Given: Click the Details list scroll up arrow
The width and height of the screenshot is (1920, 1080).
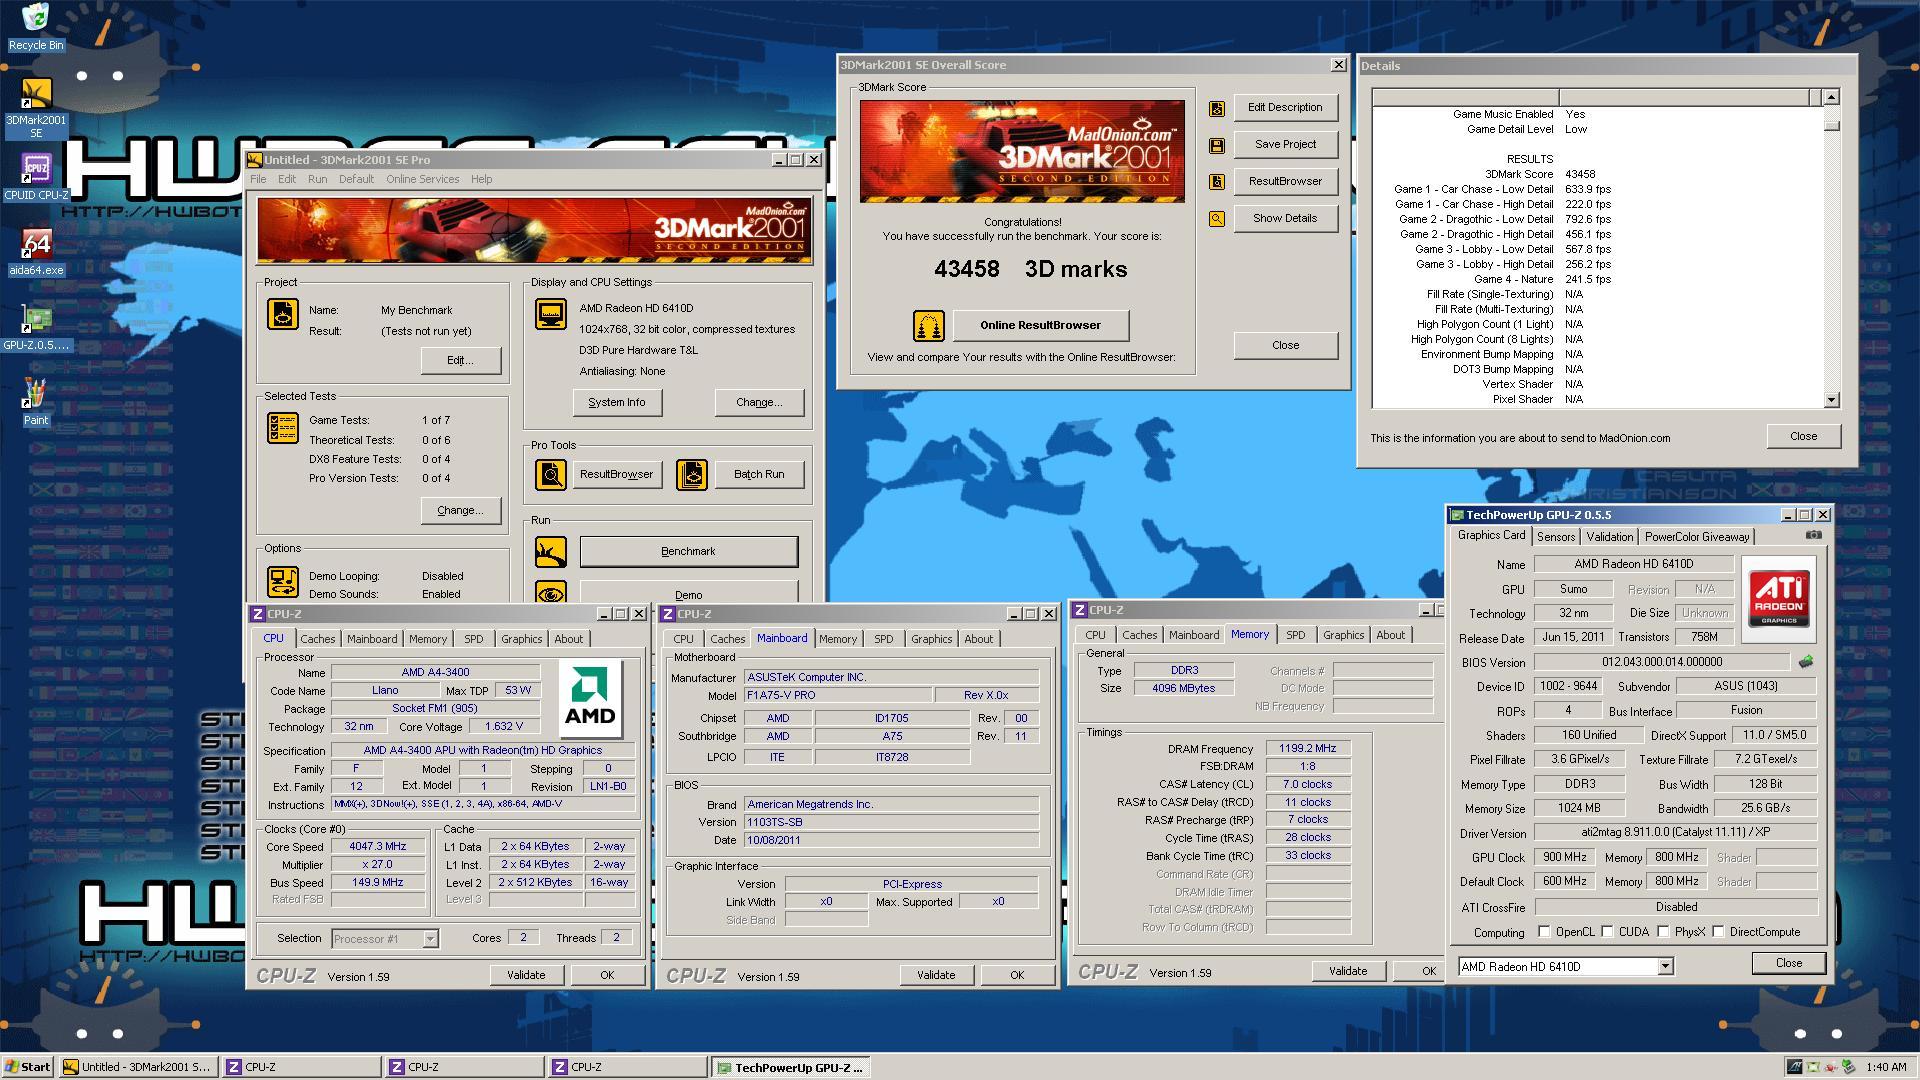Looking at the screenshot, I should 1831,97.
